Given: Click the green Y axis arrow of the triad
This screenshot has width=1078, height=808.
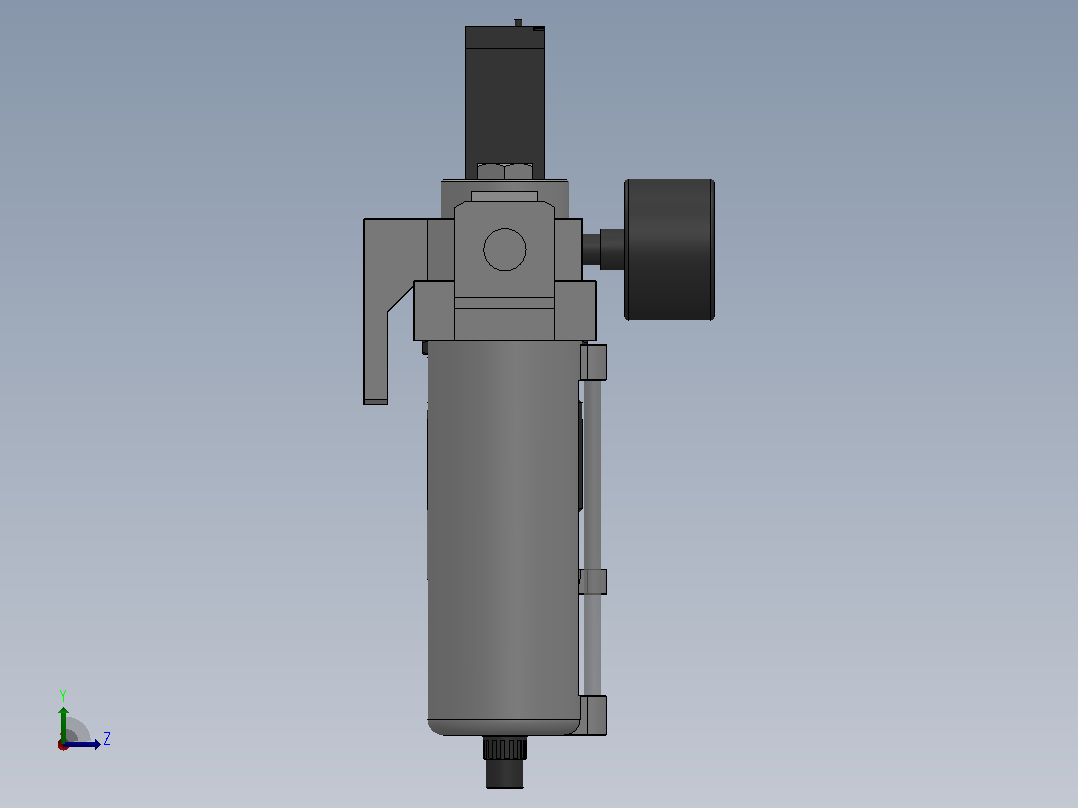Looking at the screenshot, I should 63,724.
